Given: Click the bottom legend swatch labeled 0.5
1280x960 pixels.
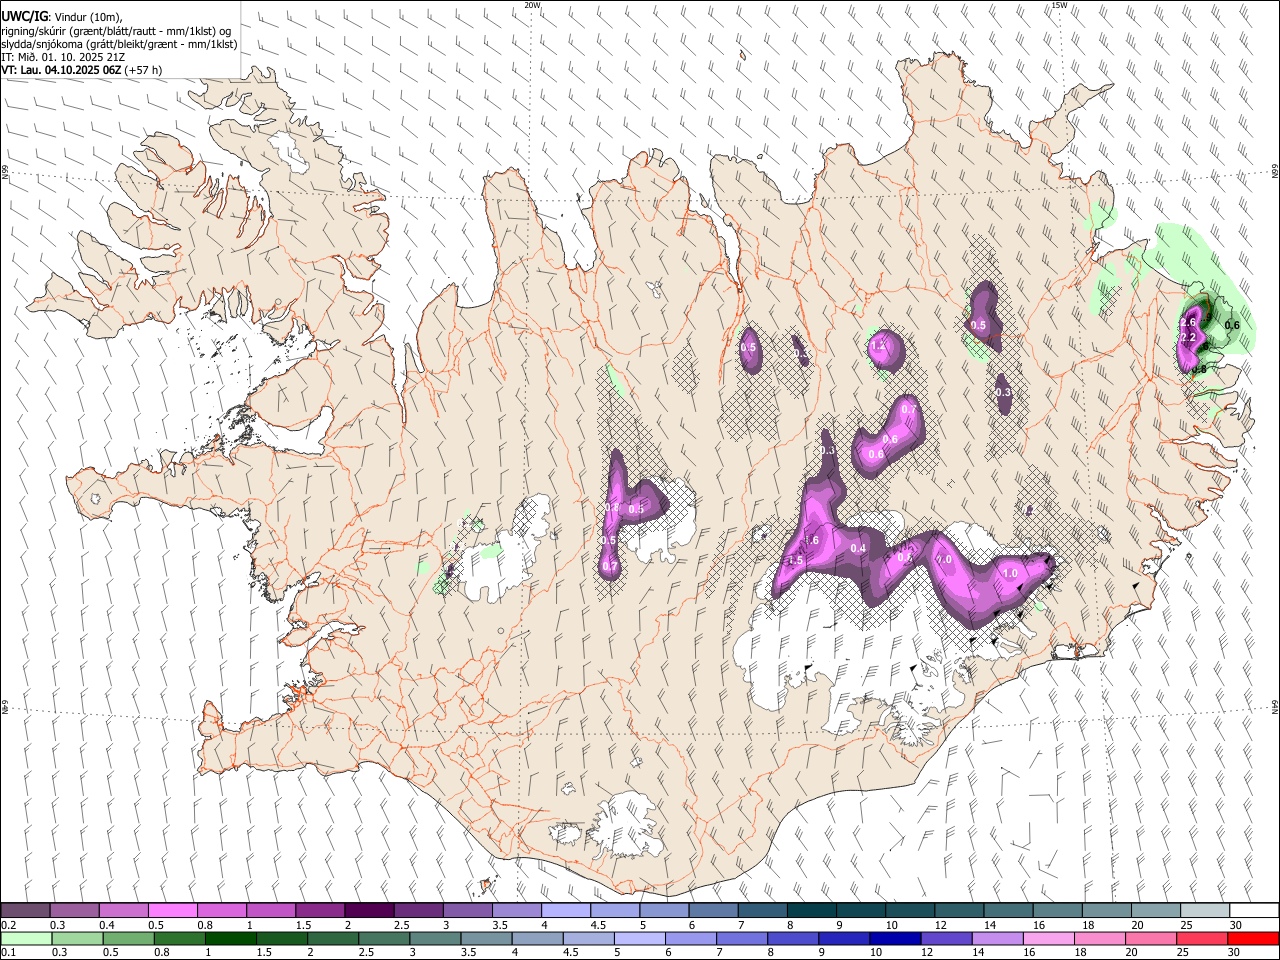Looking at the screenshot, I should [x=129, y=938].
